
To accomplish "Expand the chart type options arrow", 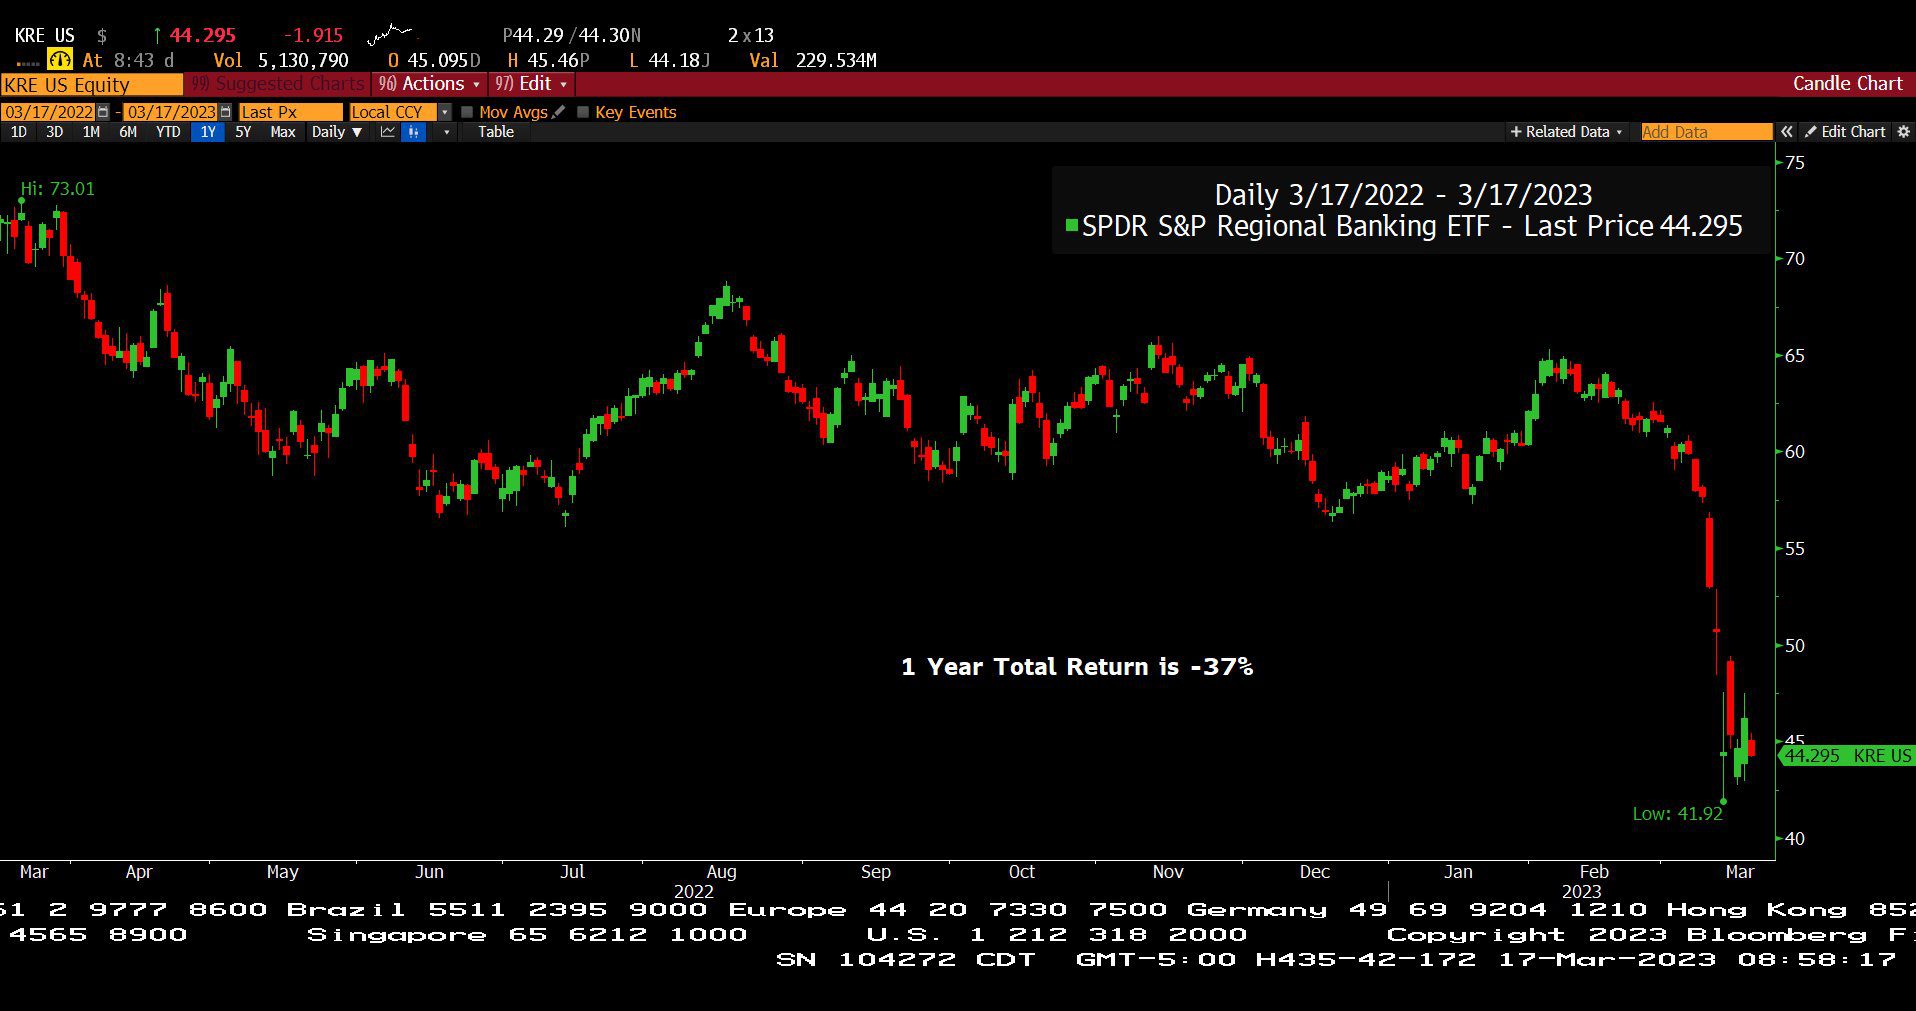I will 446,132.
